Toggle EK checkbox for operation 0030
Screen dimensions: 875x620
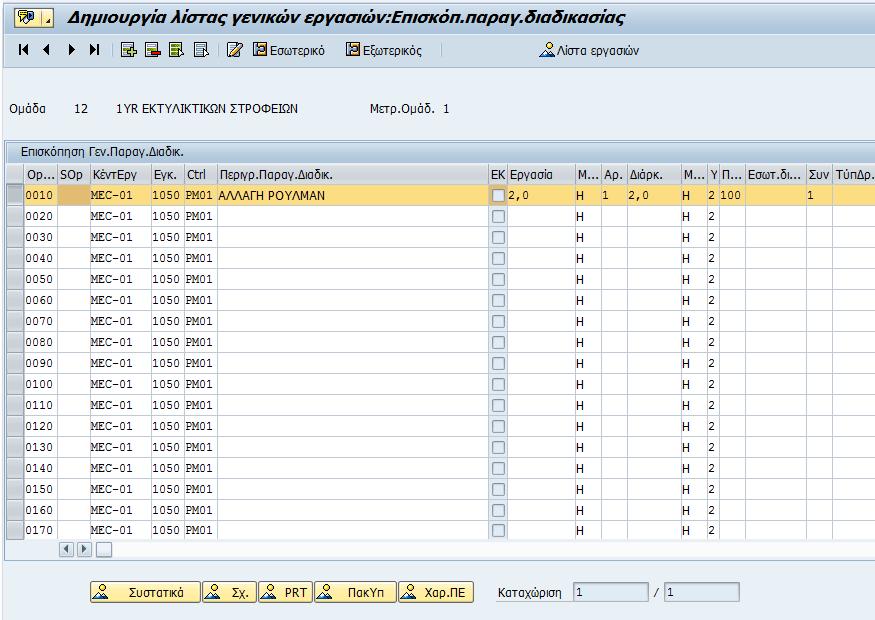coord(498,237)
